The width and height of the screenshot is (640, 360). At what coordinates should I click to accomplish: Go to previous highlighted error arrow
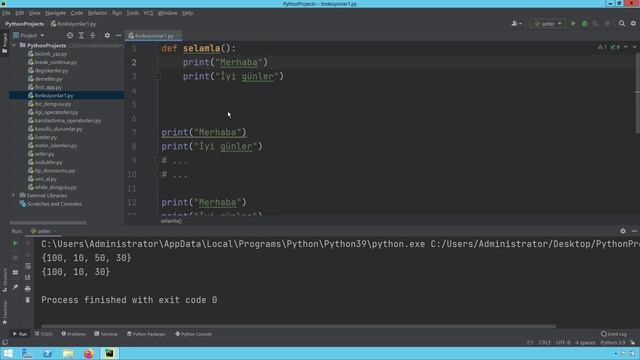point(626,47)
